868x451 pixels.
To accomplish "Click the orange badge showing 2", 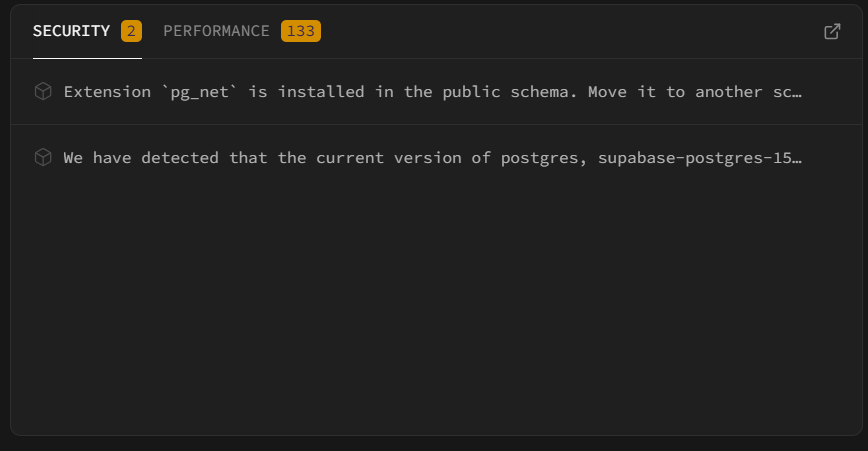I will tap(131, 31).
